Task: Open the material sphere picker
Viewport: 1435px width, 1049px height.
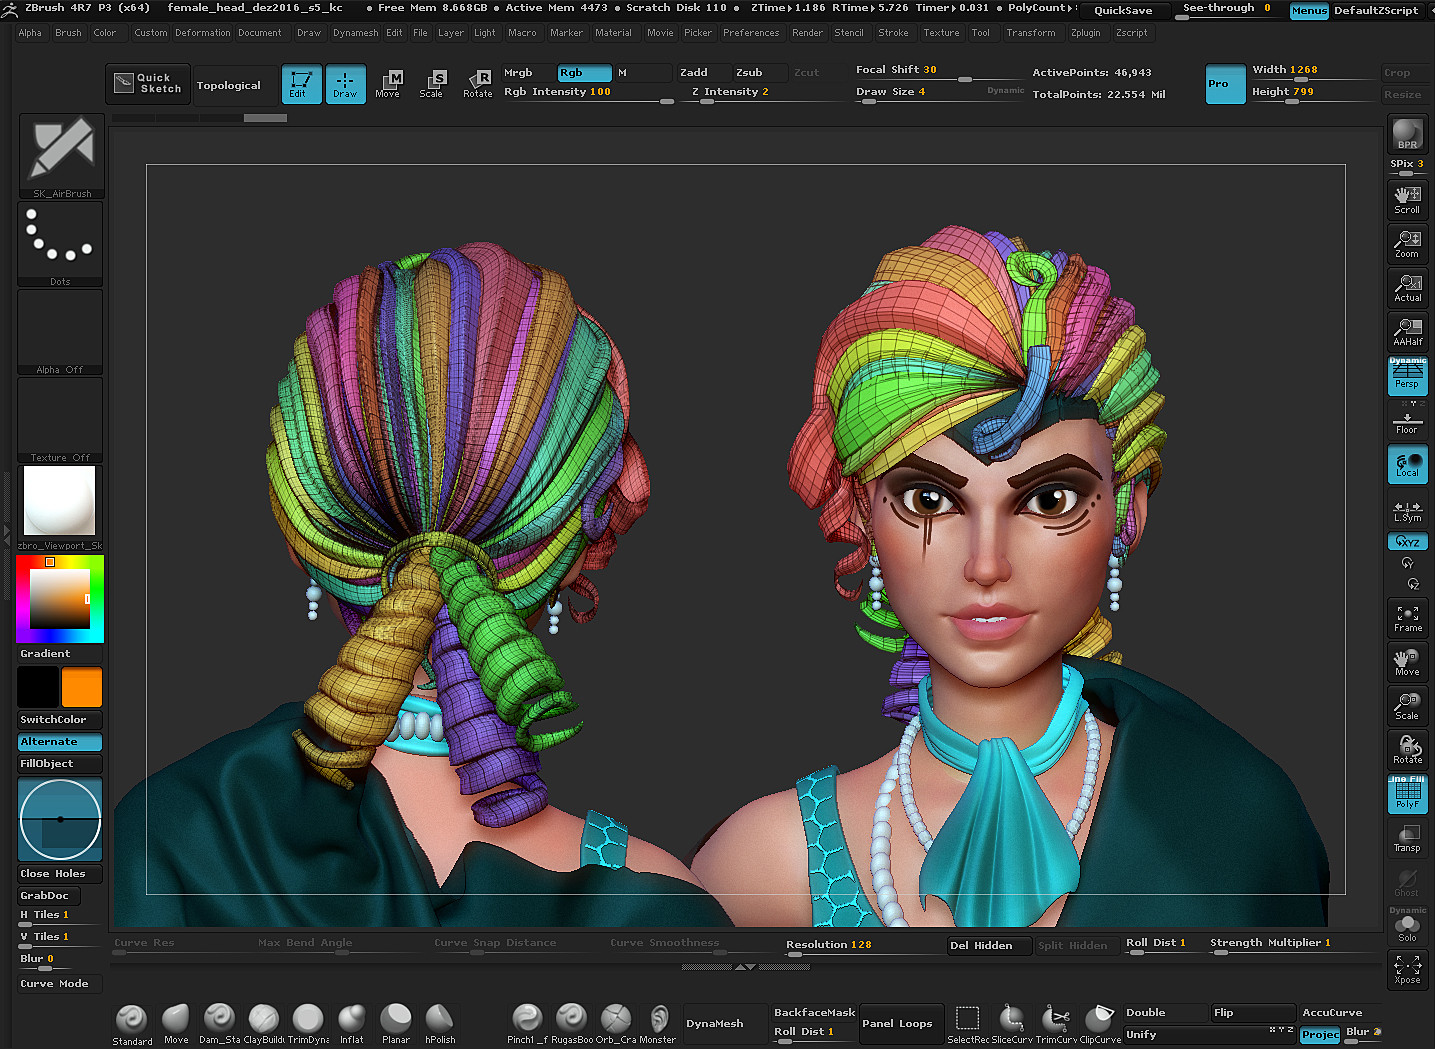Action: (60, 508)
